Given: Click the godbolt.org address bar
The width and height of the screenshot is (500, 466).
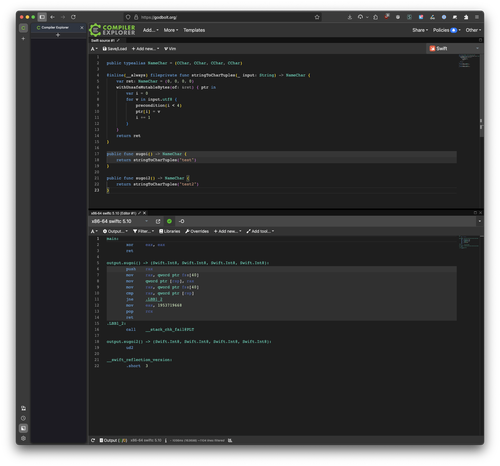Looking at the screenshot, I should click(x=223, y=17).
